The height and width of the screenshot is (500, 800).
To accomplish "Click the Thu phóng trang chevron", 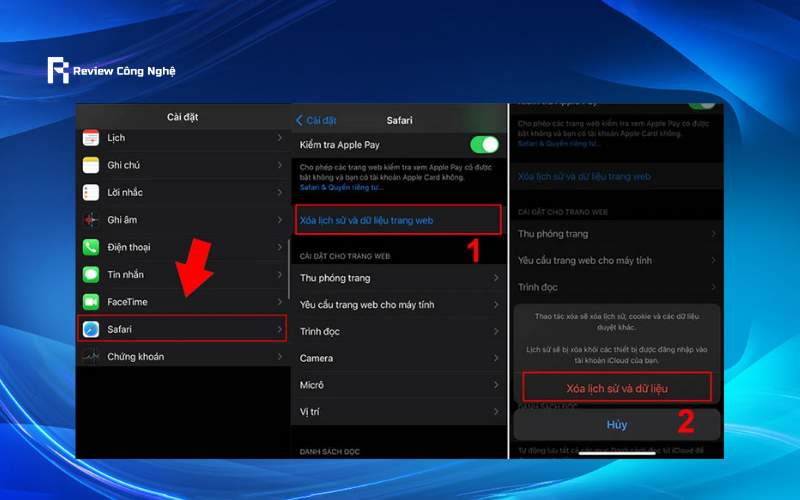I will tap(496, 278).
